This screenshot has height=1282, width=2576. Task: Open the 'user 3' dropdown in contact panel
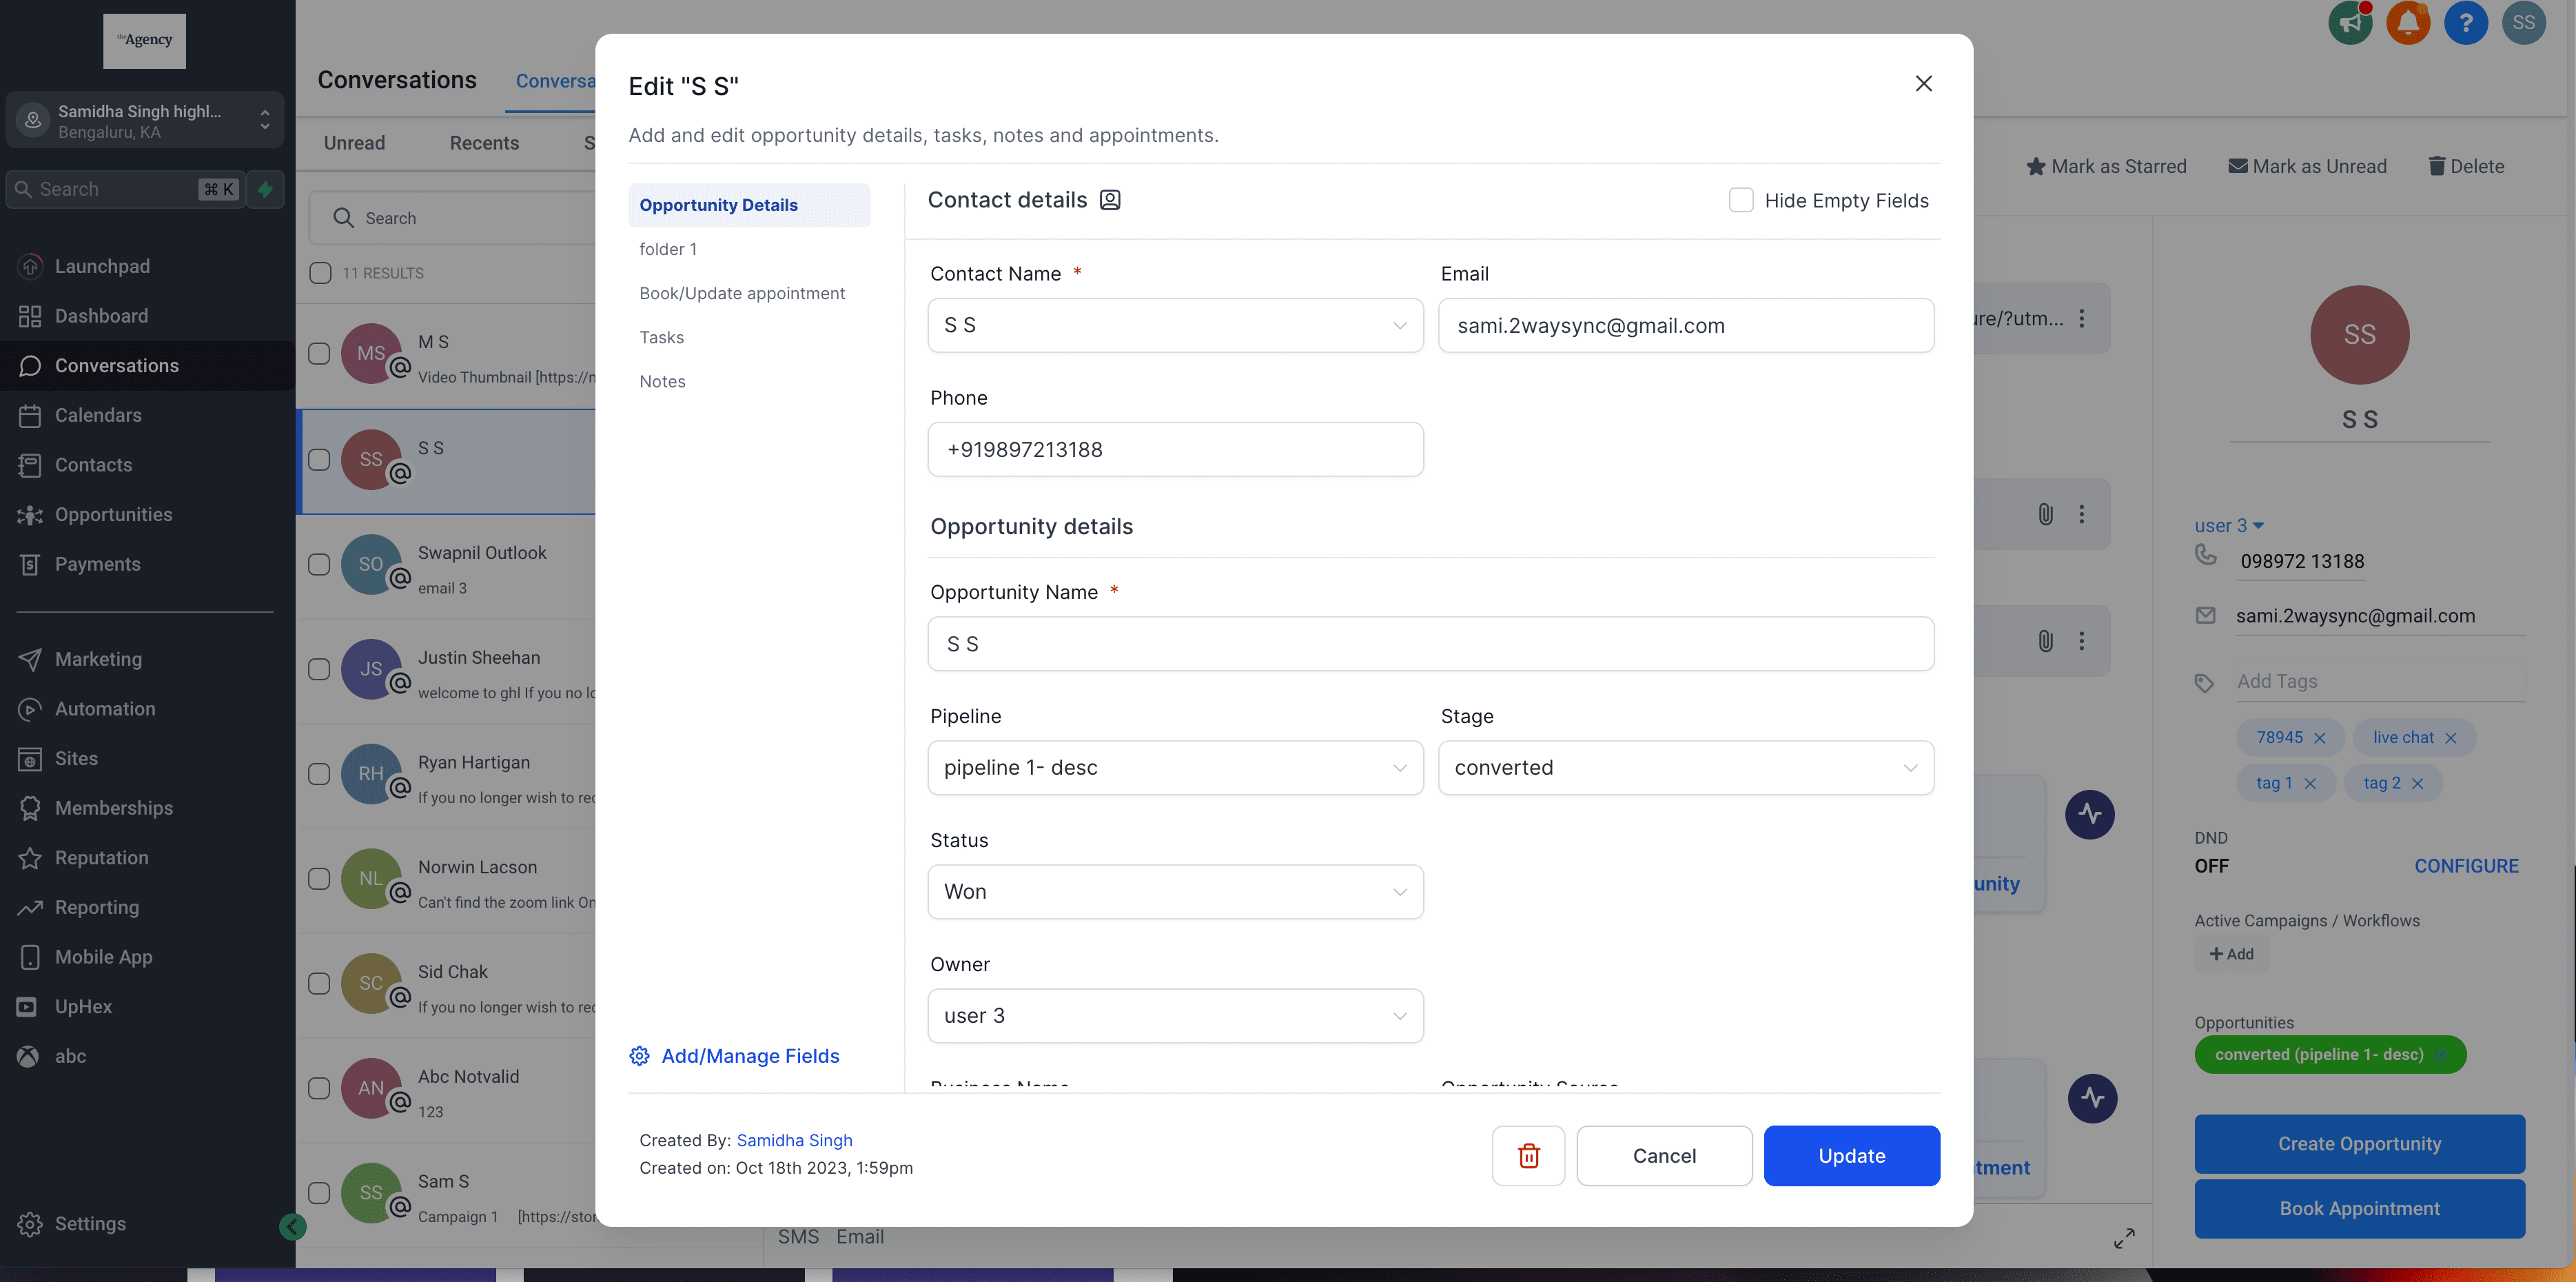pos(2229,526)
